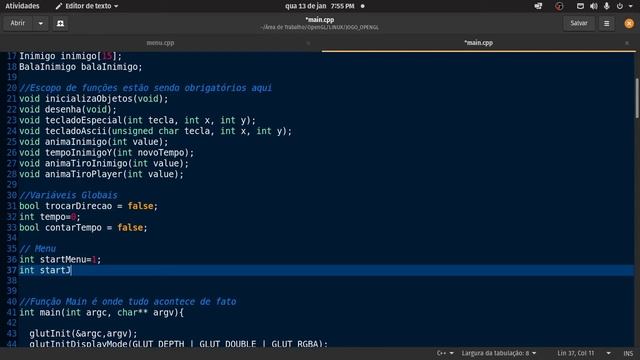Click the 'void tecladoEspecial' declaration line
This screenshot has height=360, width=640.
tap(137, 120)
